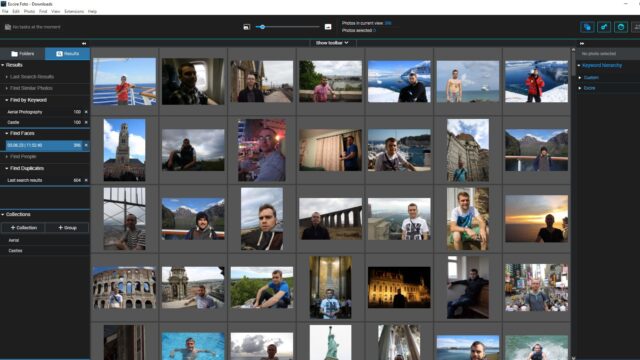Open the Find menu
The image size is (640, 360).
click(x=43, y=11)
